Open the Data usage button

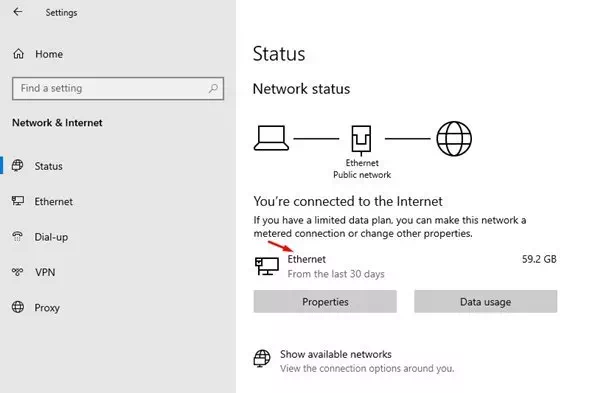[x=486, y=302]
